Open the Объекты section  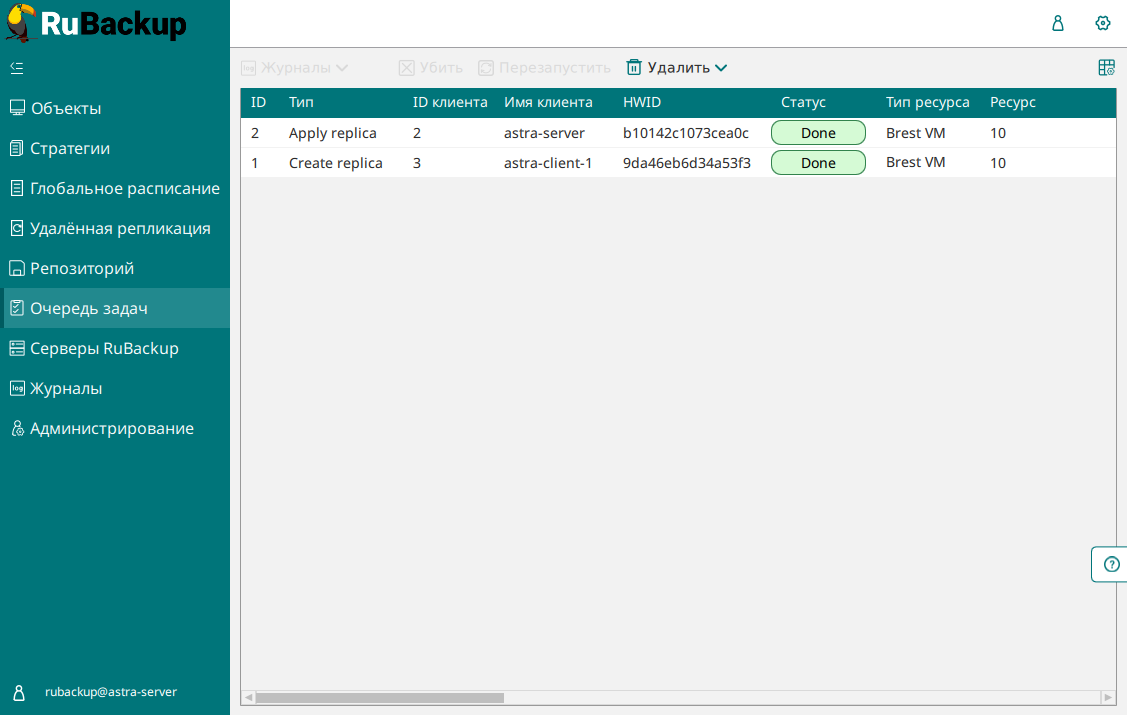coord(65,108)
